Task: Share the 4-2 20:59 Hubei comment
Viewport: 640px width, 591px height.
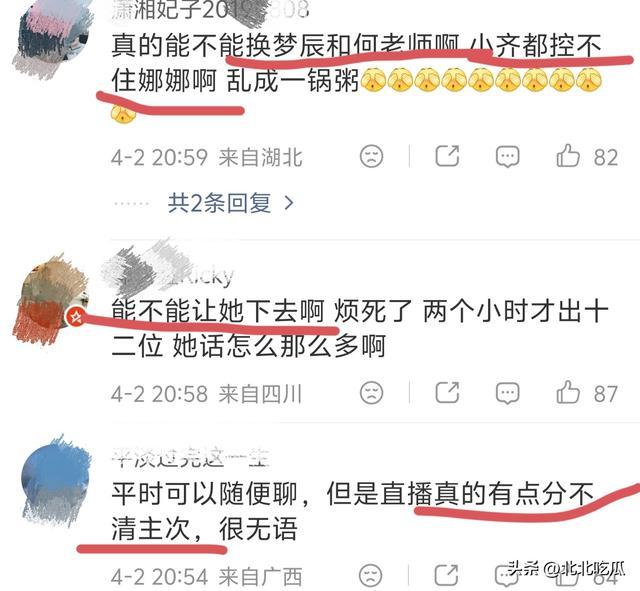Action: click(447, 156)
